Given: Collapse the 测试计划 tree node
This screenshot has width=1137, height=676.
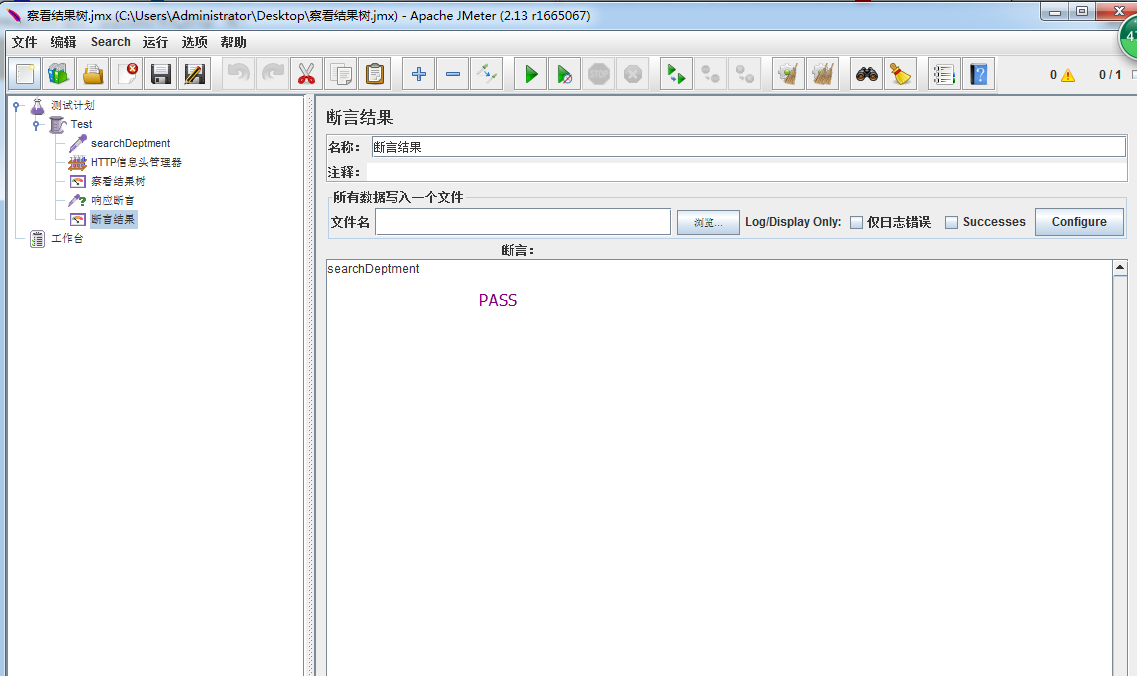Looking at the screenshot, I should (x=17, y=106).
